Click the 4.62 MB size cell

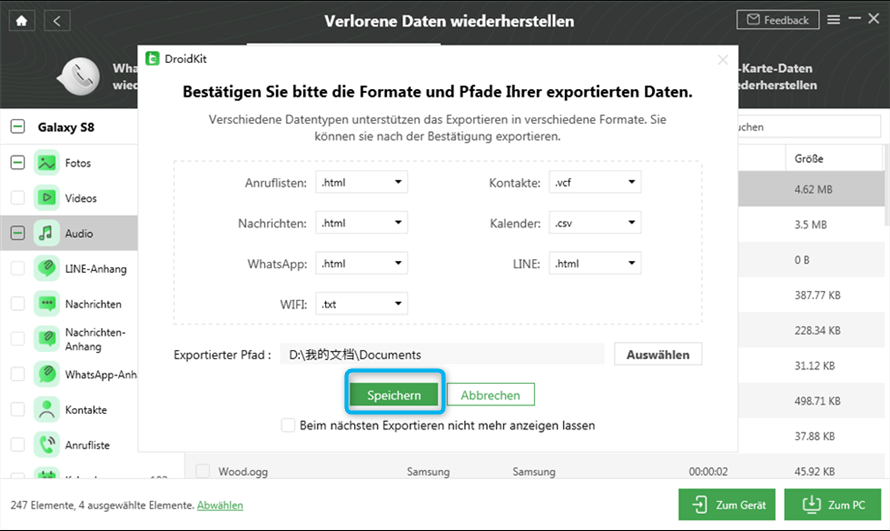point(813,189)
